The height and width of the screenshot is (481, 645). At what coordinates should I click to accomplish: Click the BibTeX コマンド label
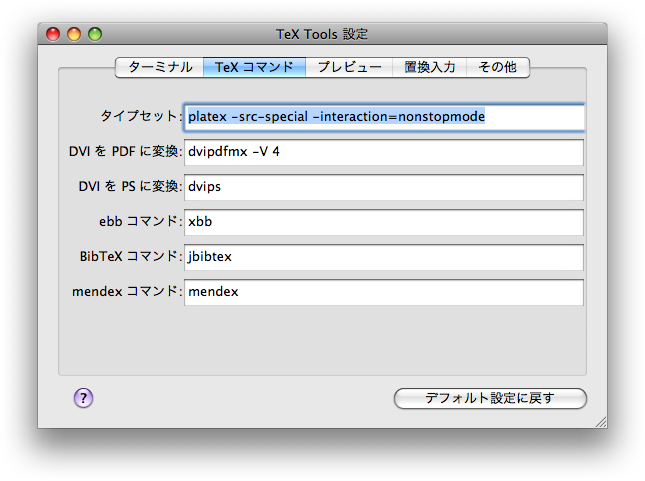[130, 256]
